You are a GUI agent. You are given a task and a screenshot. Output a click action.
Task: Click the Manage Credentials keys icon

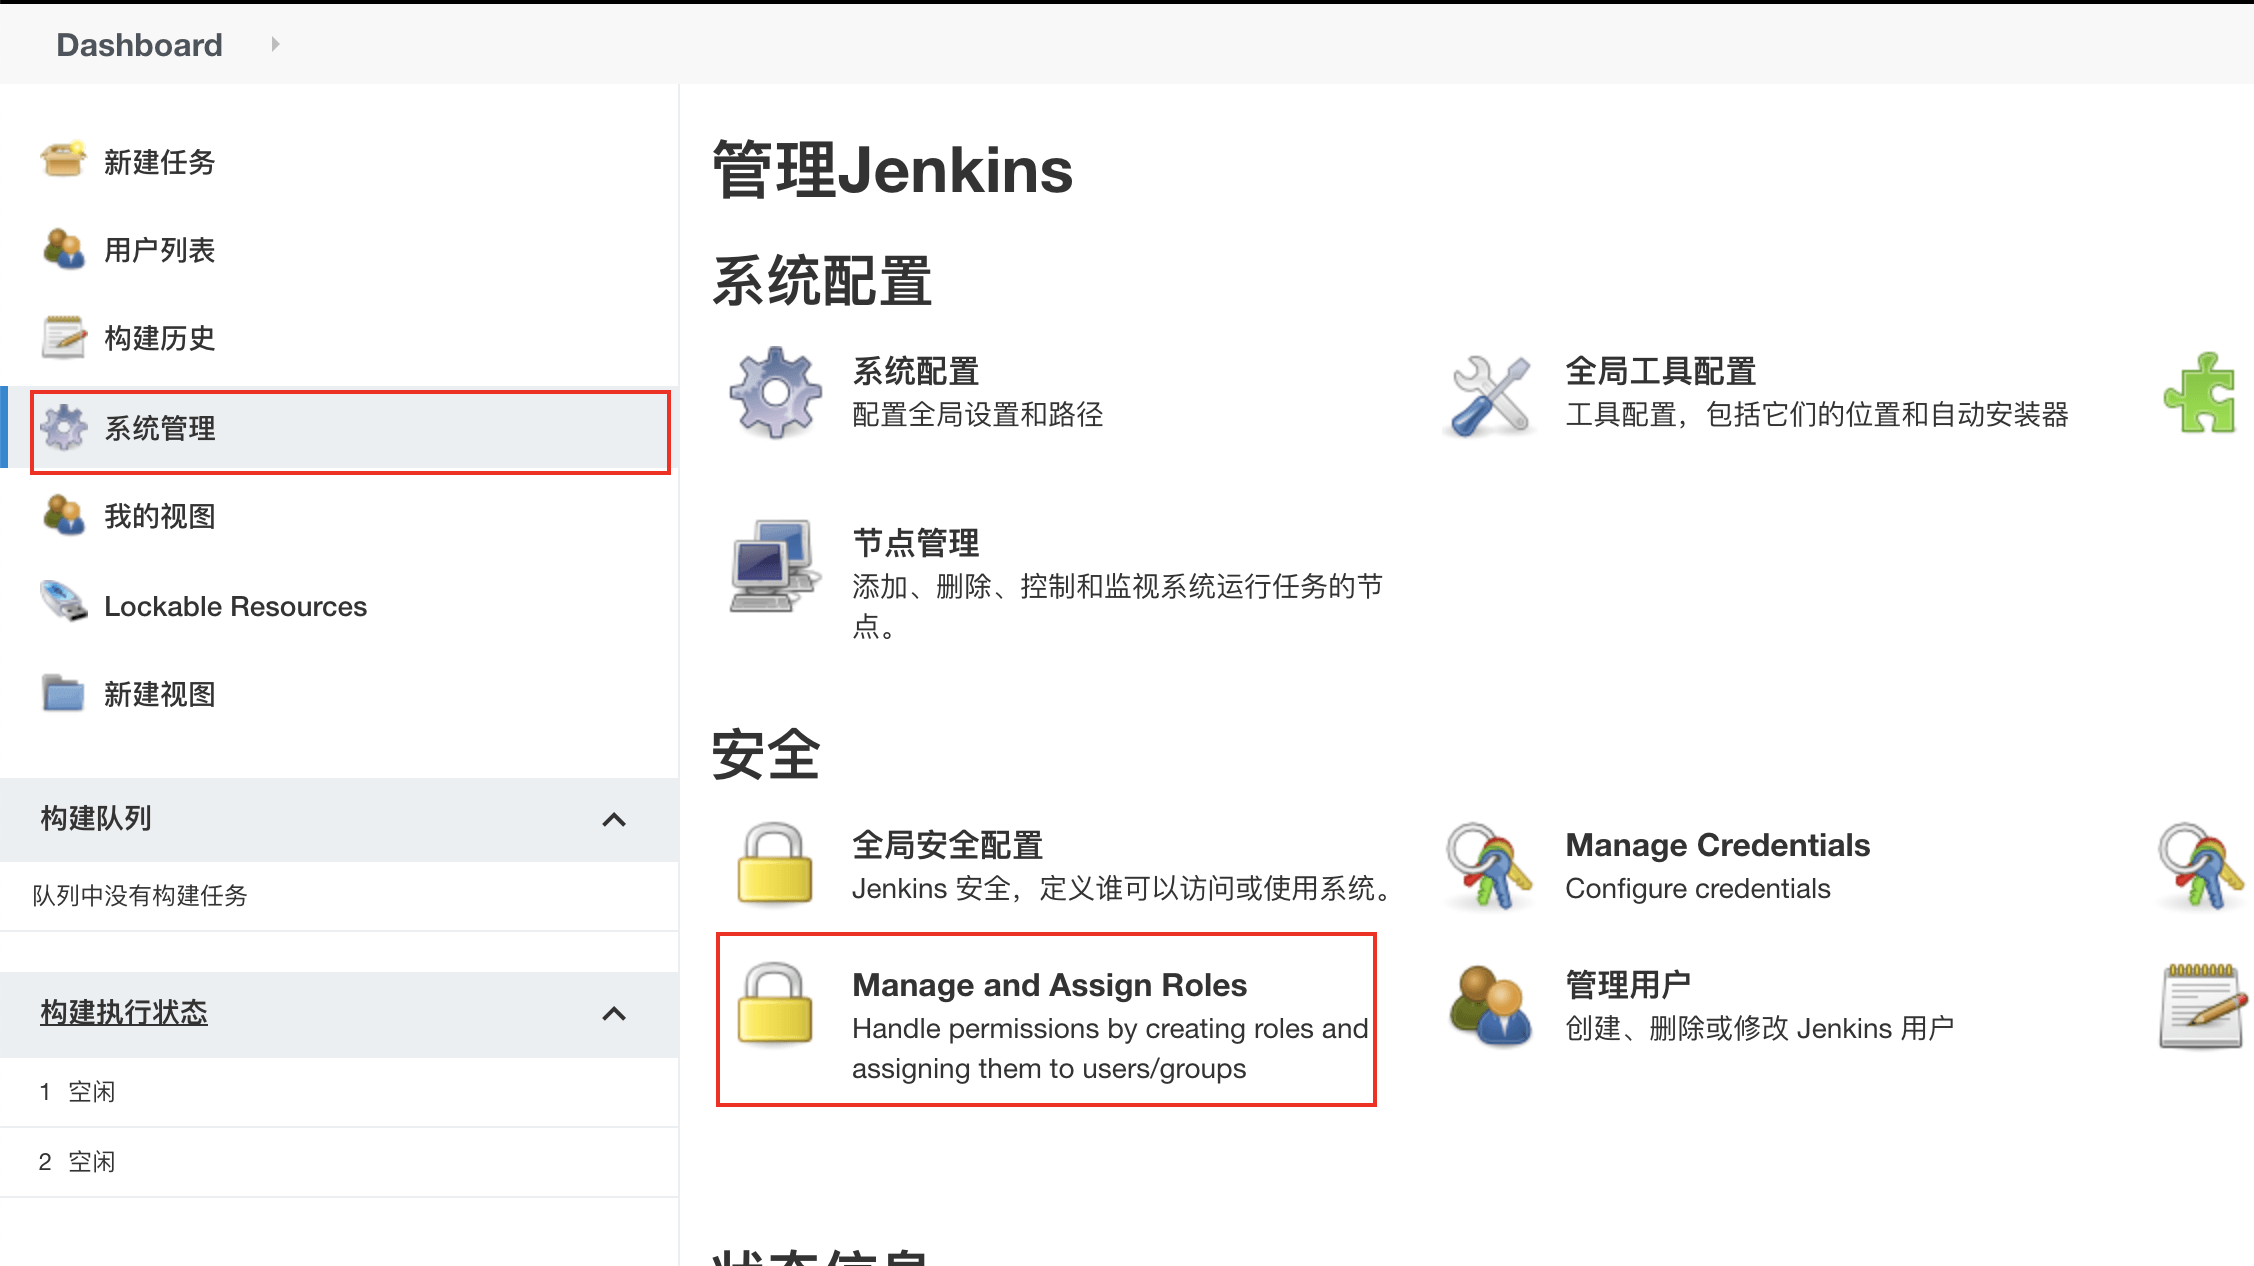click(x=1488, y=866)
